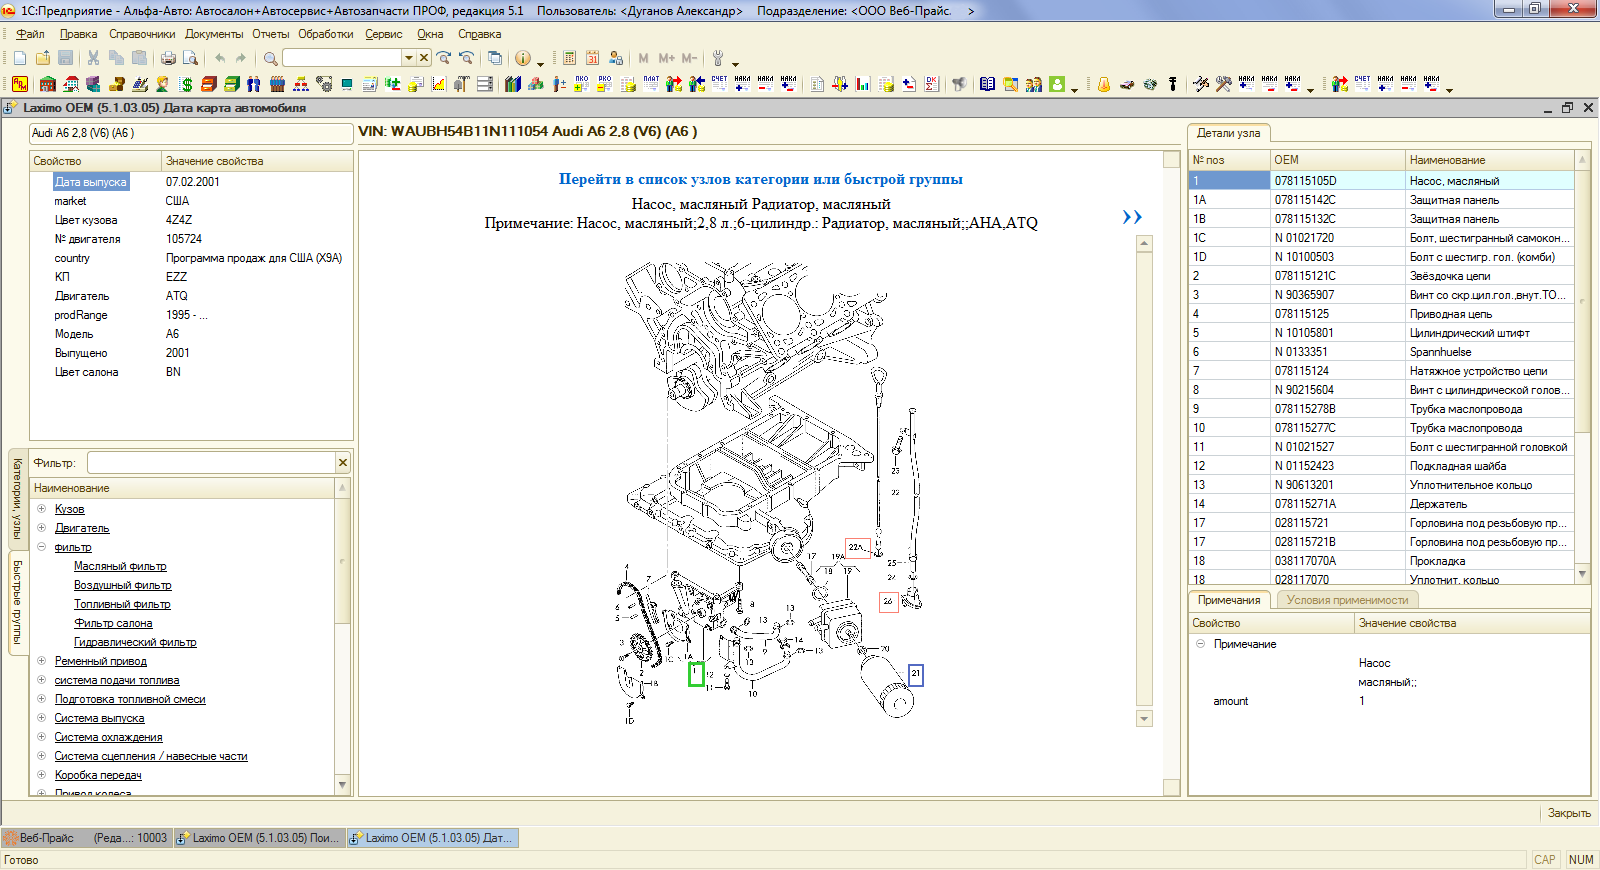Expand the Ременный привод node
1600x870 pixels.
[x=42, y=661]
